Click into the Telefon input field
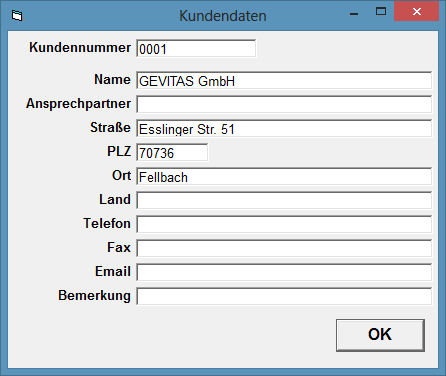Image resolution: width=446 pixels, height=376 pixels. (284, 224)
